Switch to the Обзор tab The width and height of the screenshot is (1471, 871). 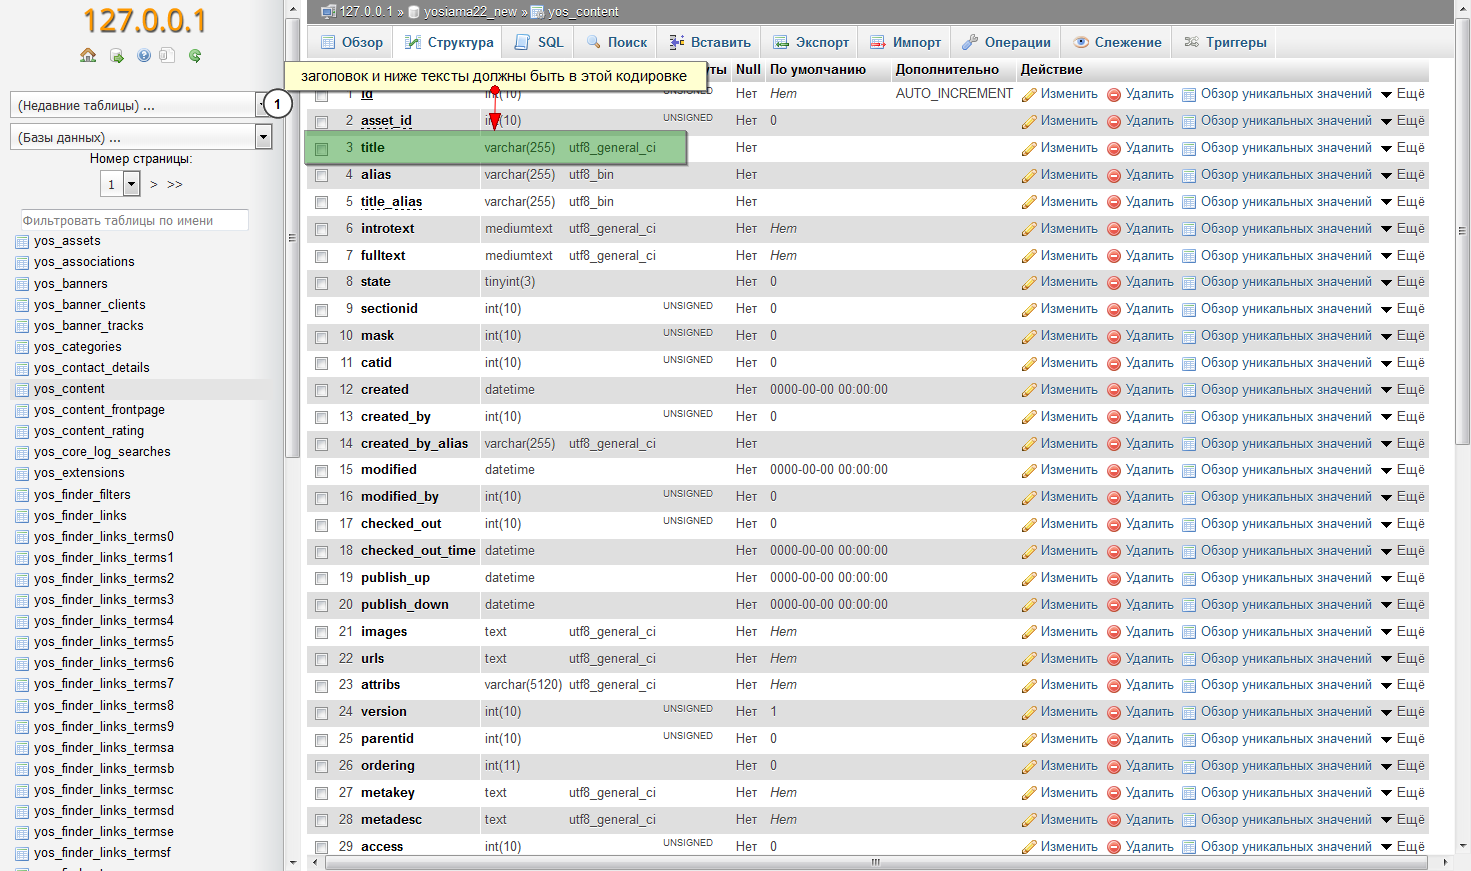(351, 42)
